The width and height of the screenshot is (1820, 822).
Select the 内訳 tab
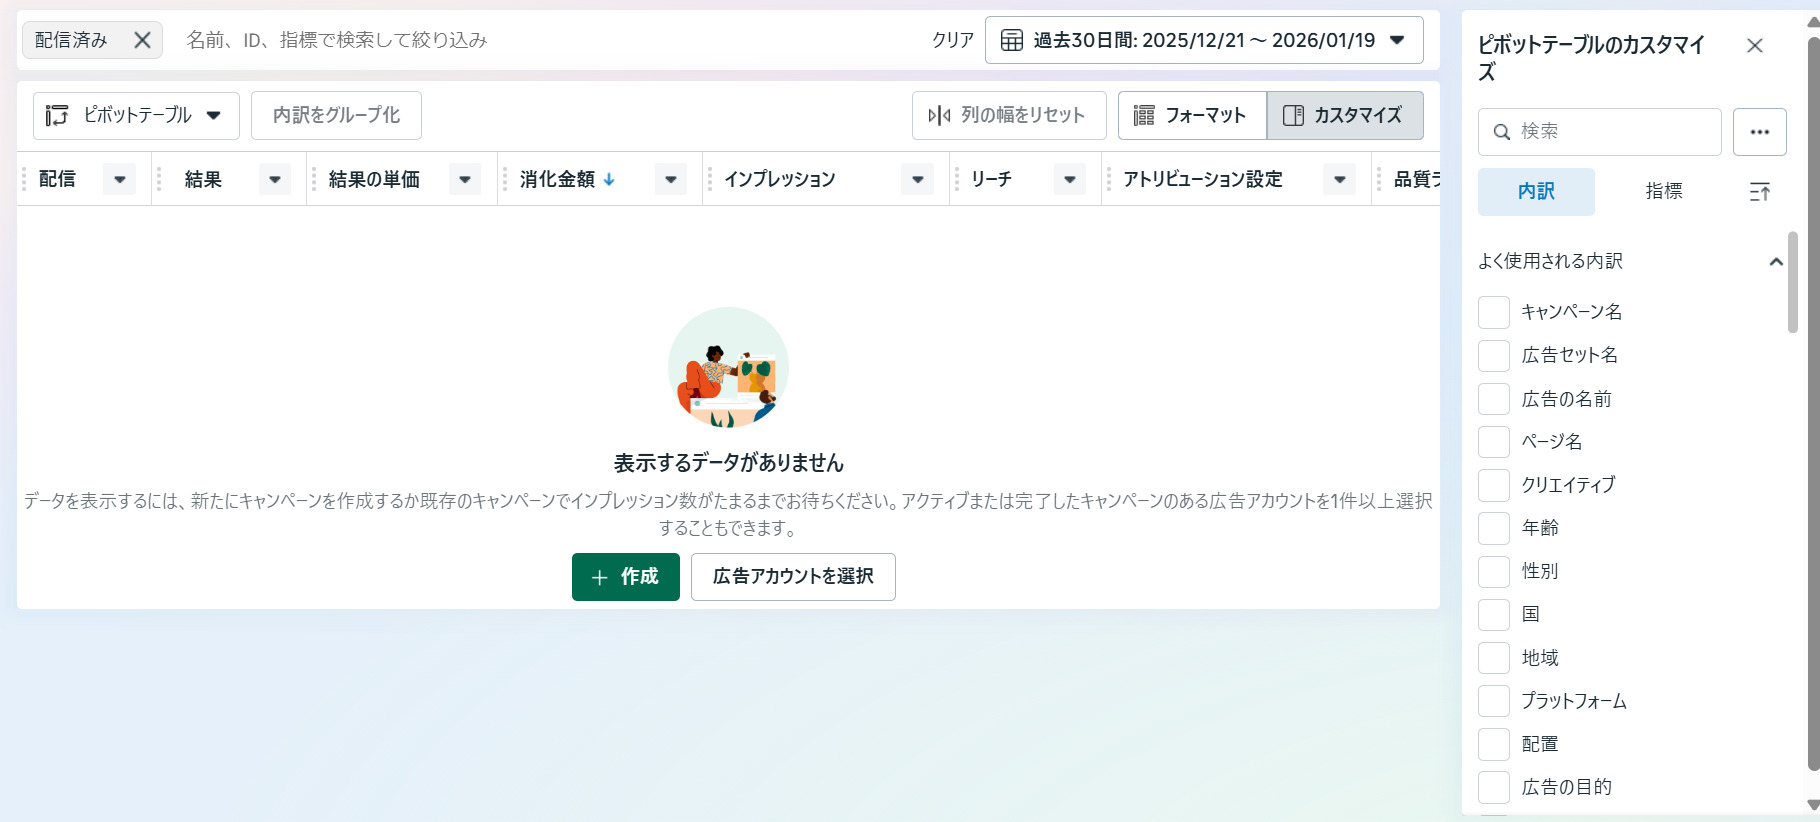[x=1535, y=191]
